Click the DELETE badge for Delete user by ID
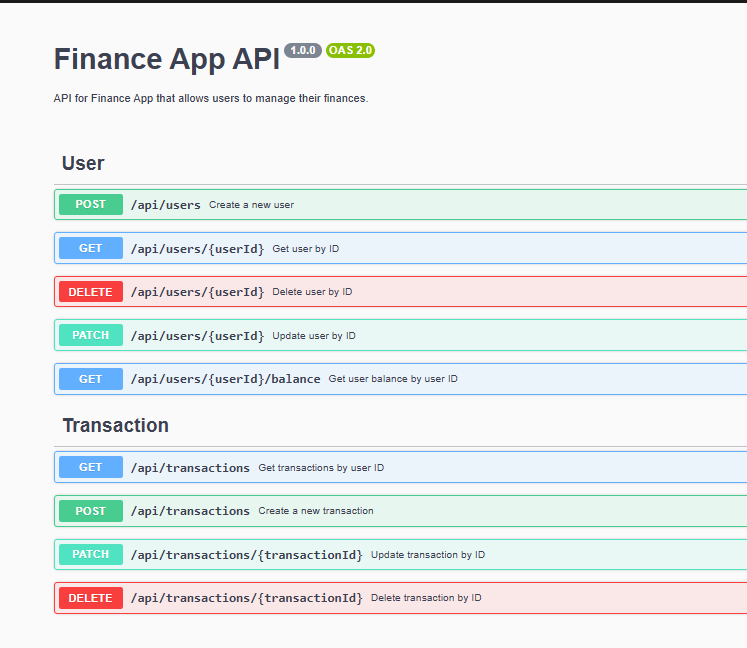 [x=91, y=292]
